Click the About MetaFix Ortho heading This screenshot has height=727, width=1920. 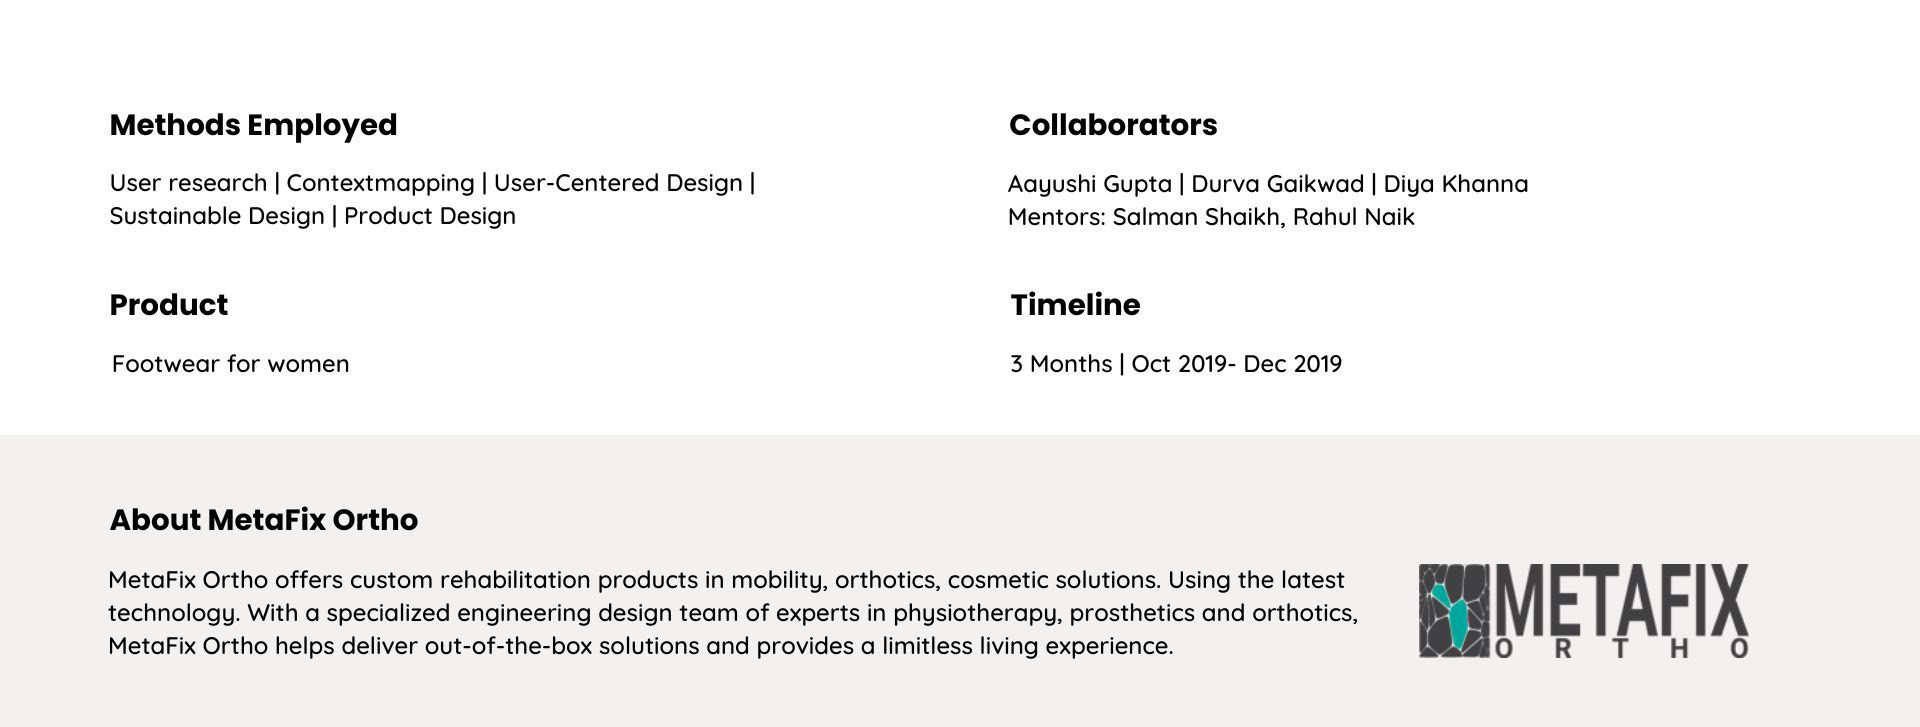(263, 520)
